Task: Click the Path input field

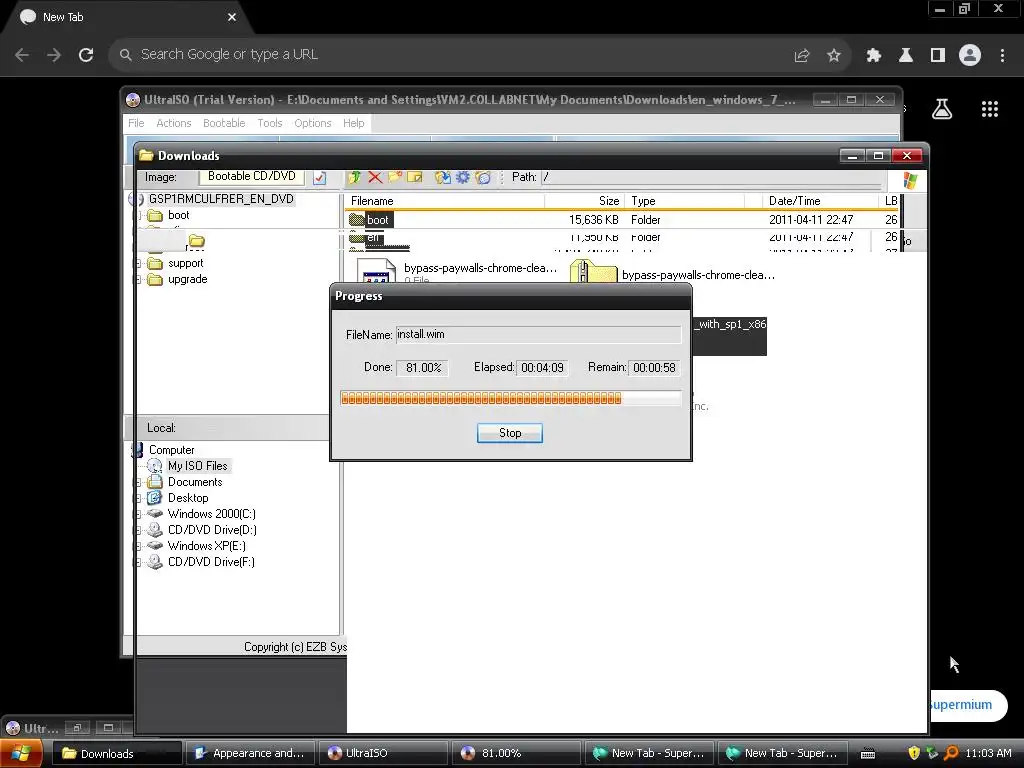Action: 713,177
